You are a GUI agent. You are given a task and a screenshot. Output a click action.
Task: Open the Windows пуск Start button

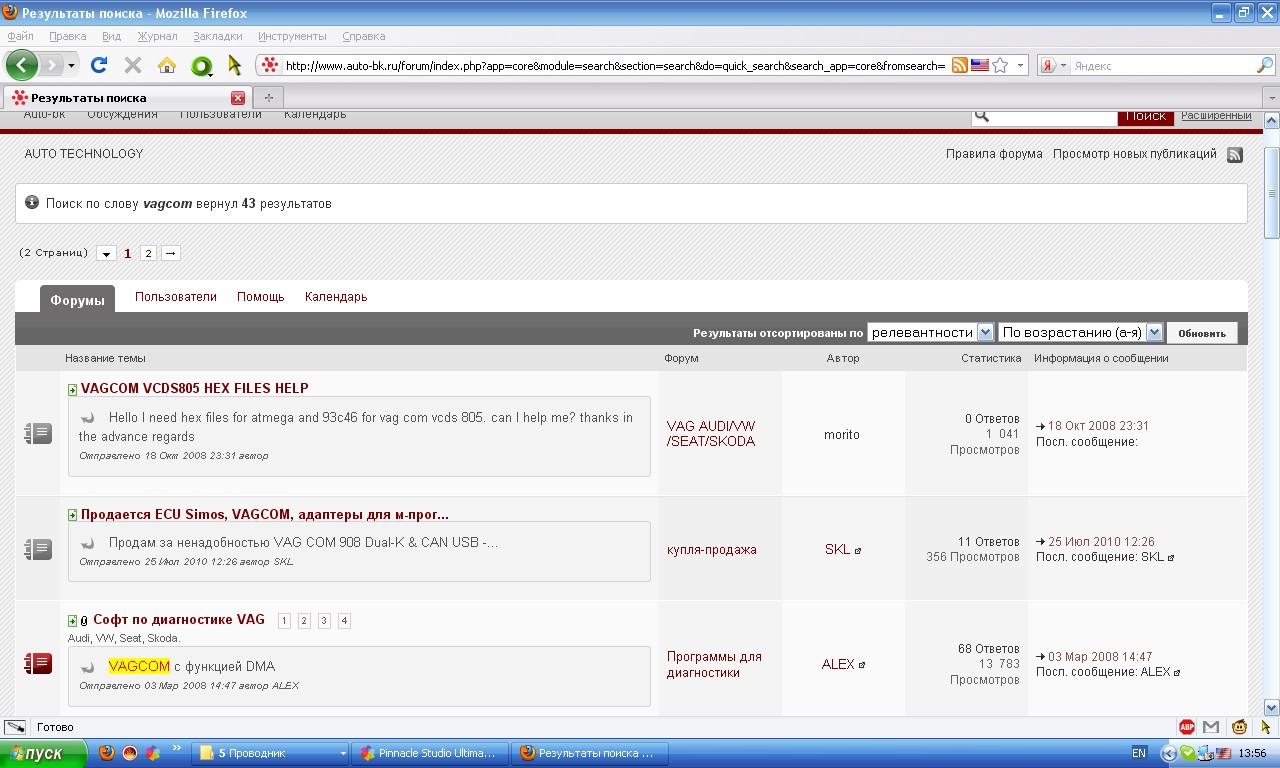(x=45, y=753)
